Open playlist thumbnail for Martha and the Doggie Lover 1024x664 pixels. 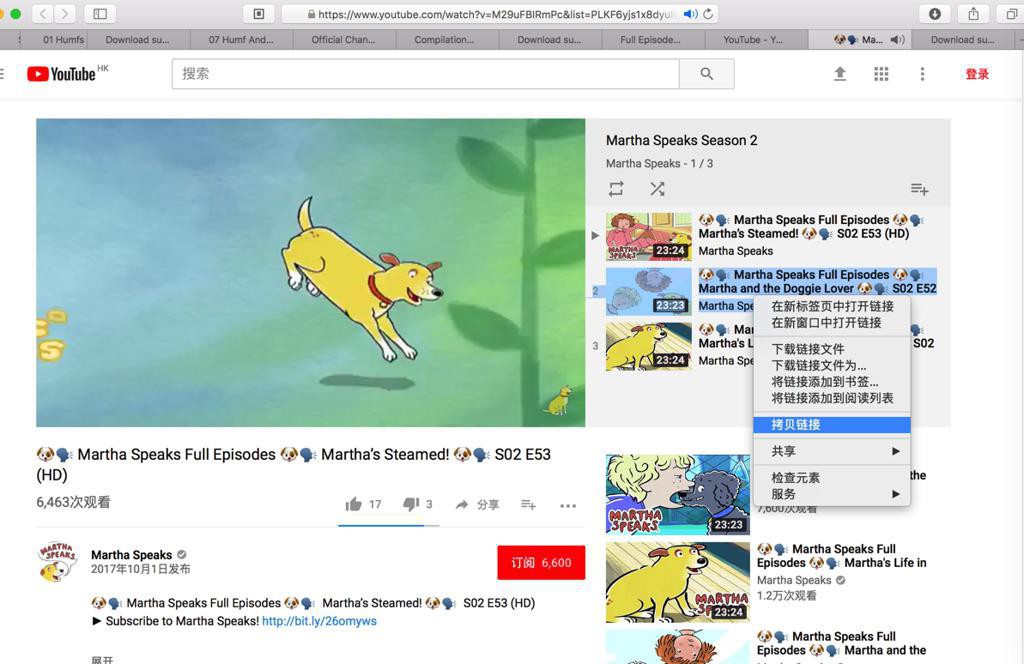[648, 291]
